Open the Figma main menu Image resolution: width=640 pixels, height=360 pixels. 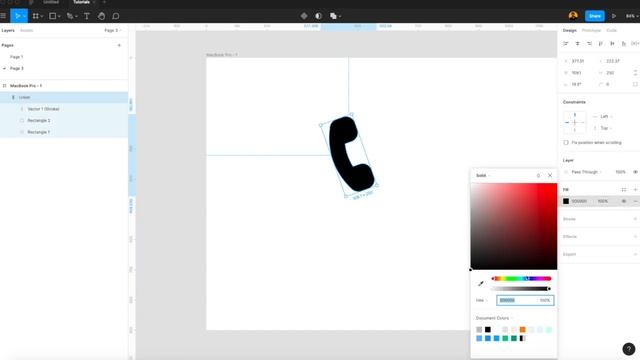pyautogui.click(x=3, y=16)
